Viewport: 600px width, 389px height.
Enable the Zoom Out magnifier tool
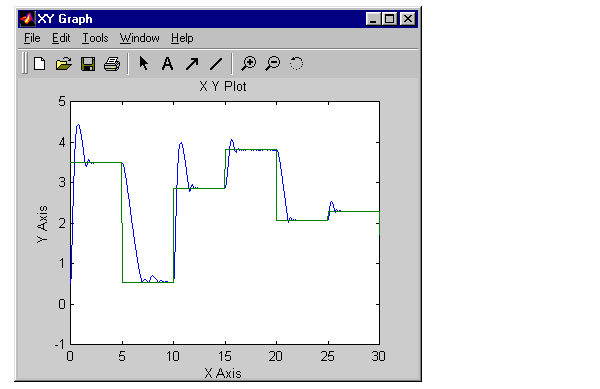click(x=273, y=63)
